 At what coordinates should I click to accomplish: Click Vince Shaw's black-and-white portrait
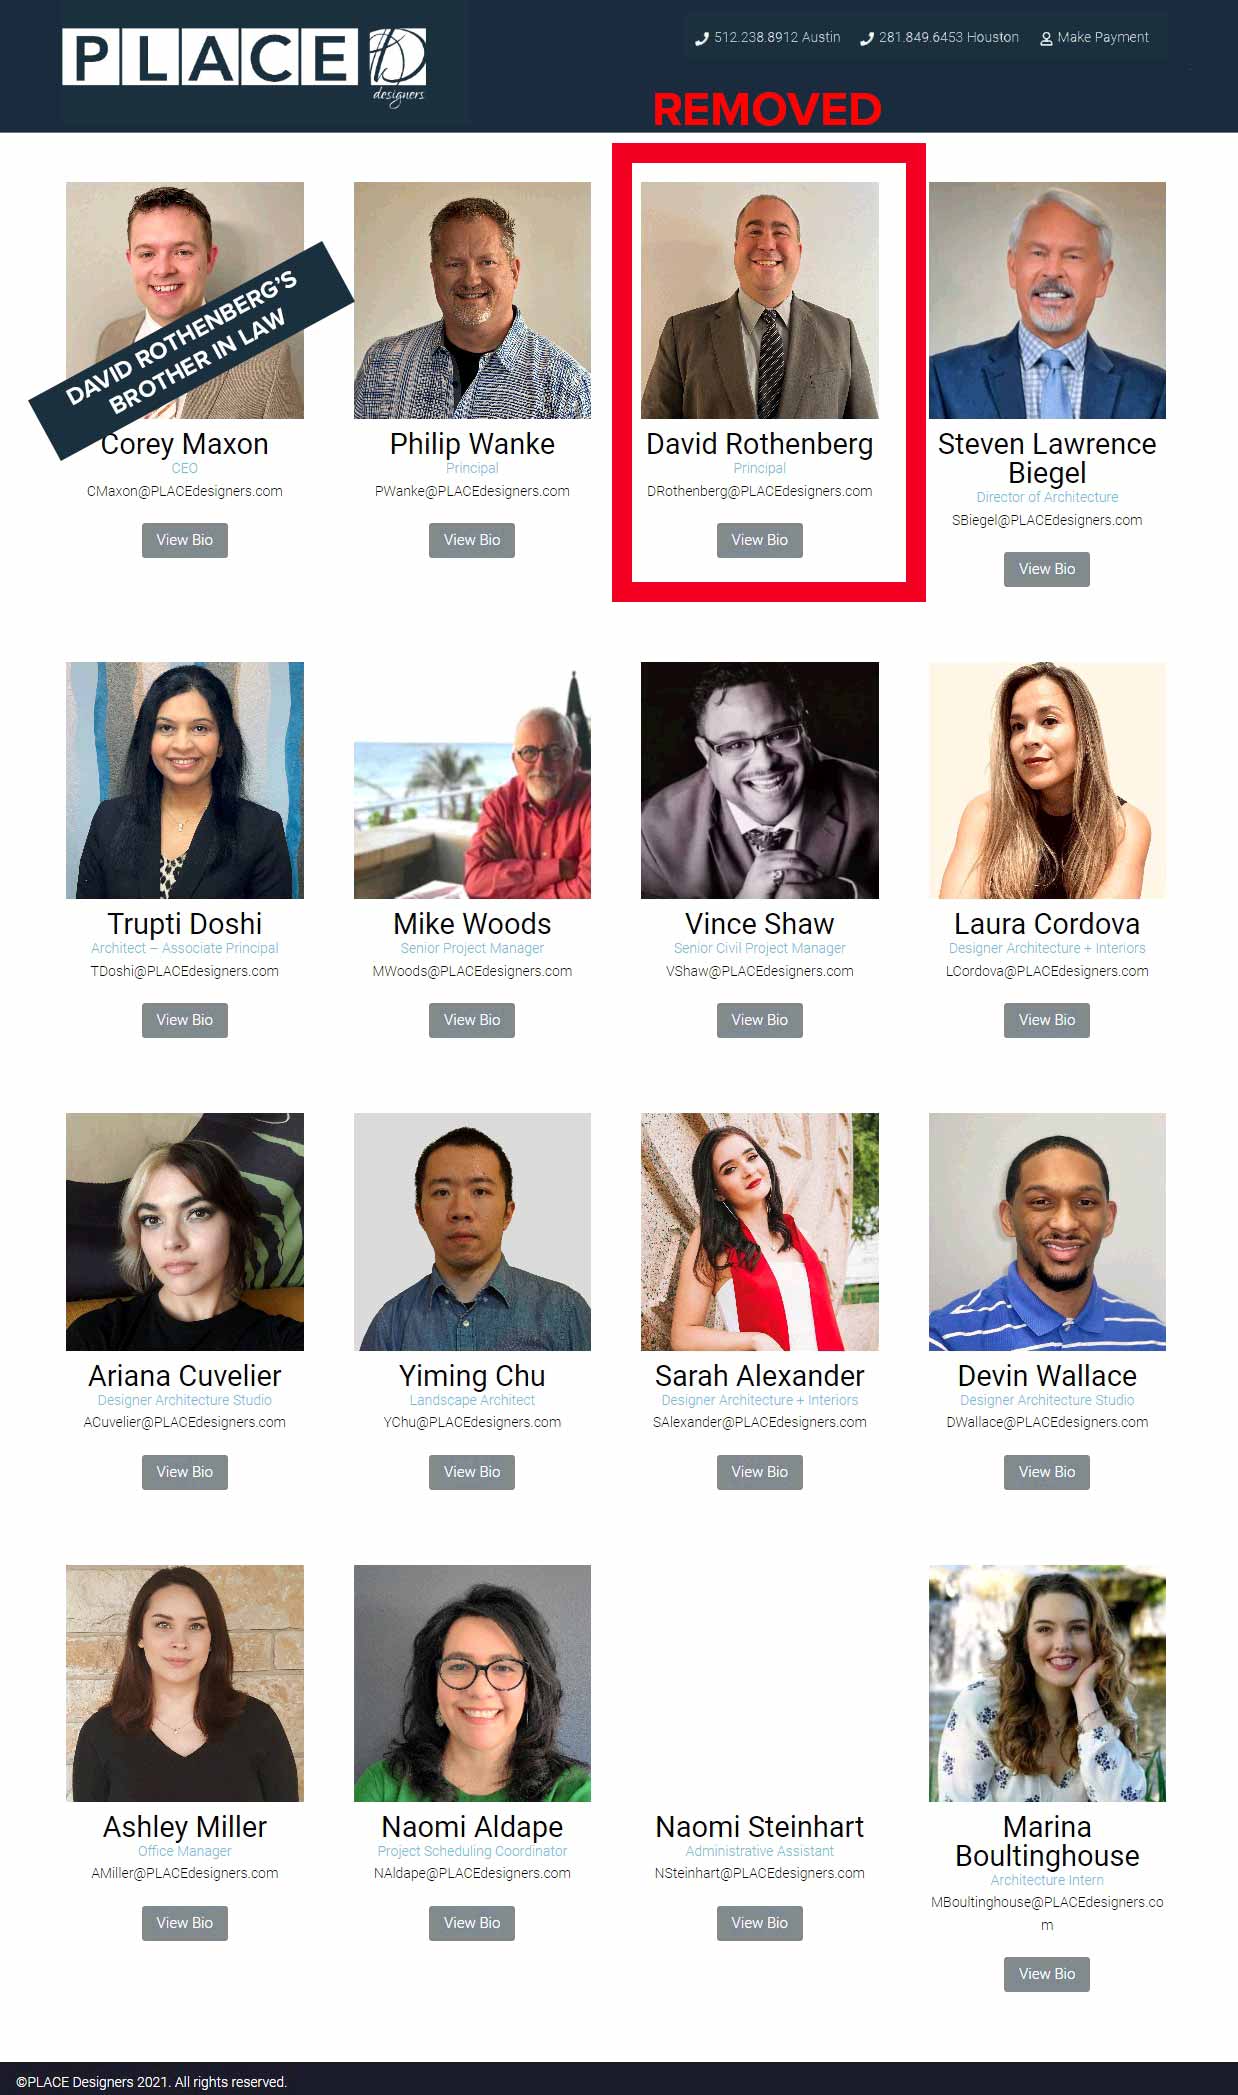pos(760,780)
